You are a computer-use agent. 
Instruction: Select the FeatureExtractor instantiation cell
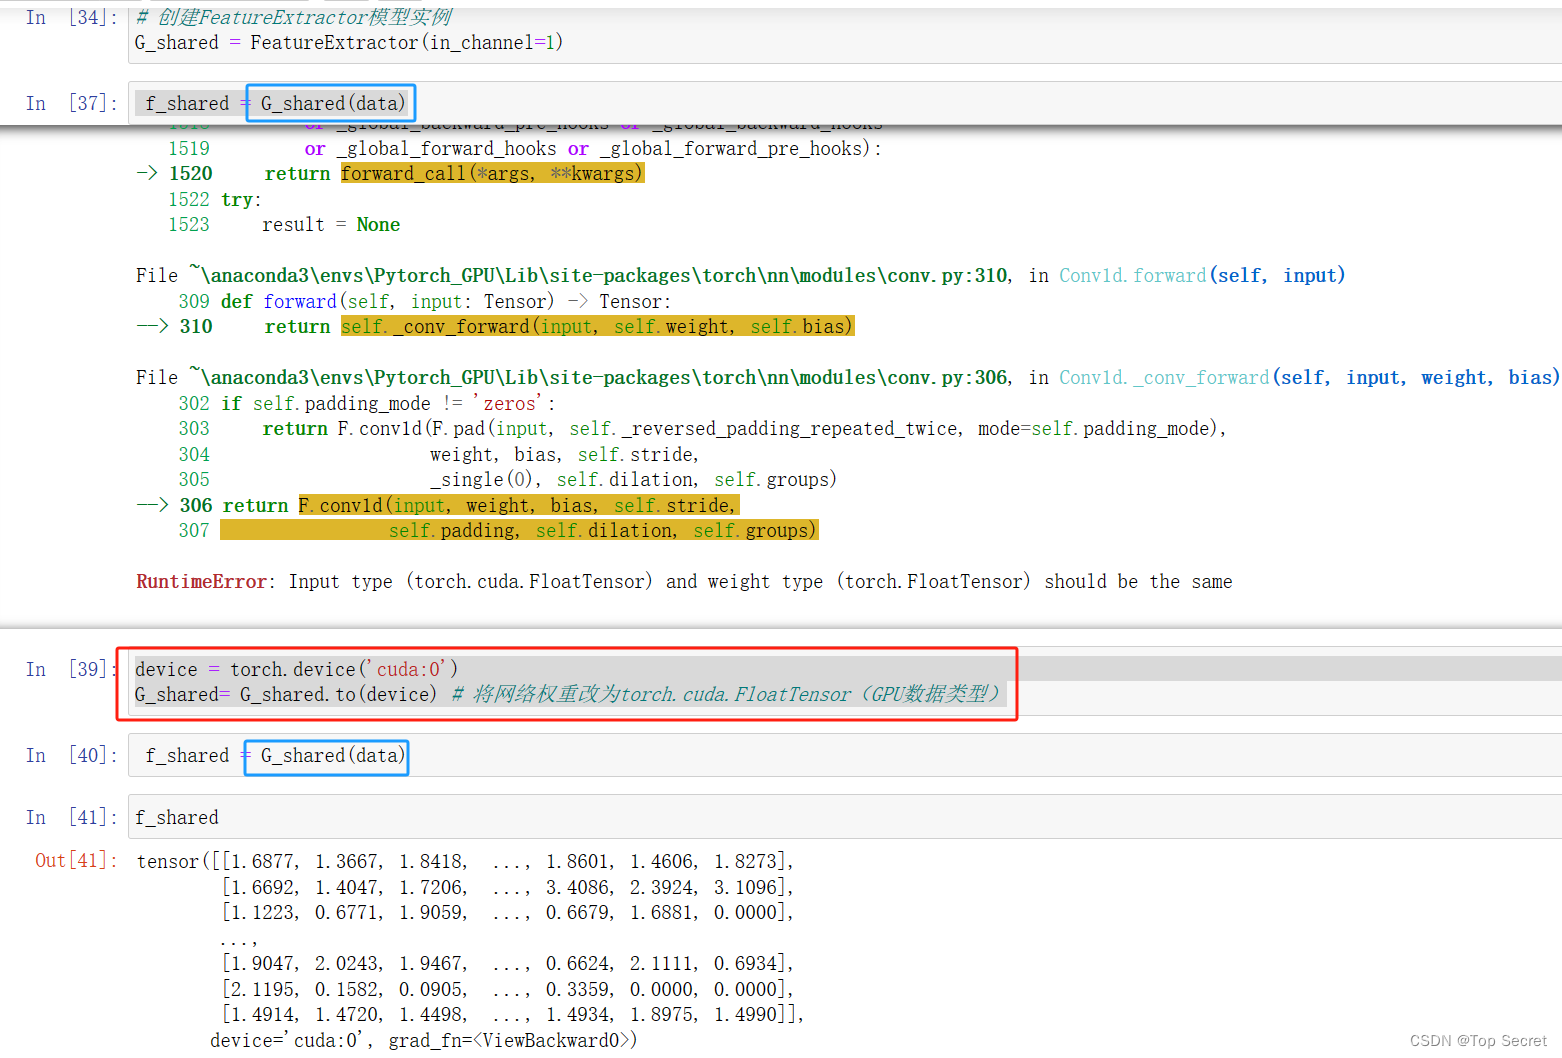350,42
